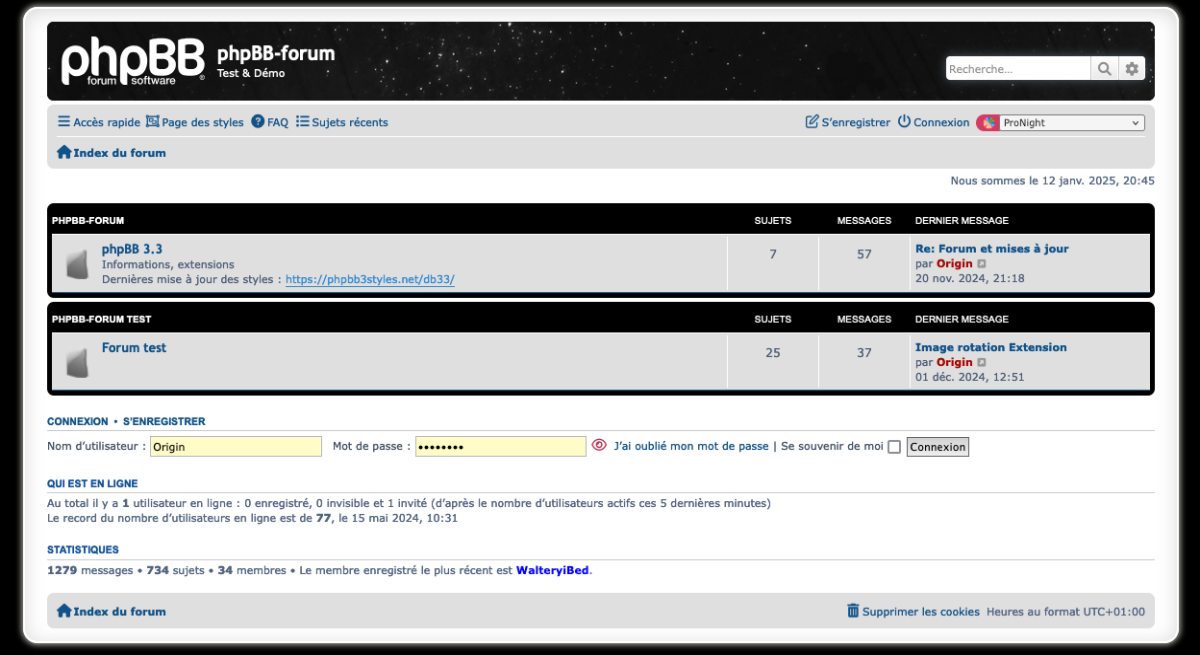Click the phpBB 3.3 forum folder icon
The width and height of the screenshot is (1200, 655).
(x=77, y=264)
